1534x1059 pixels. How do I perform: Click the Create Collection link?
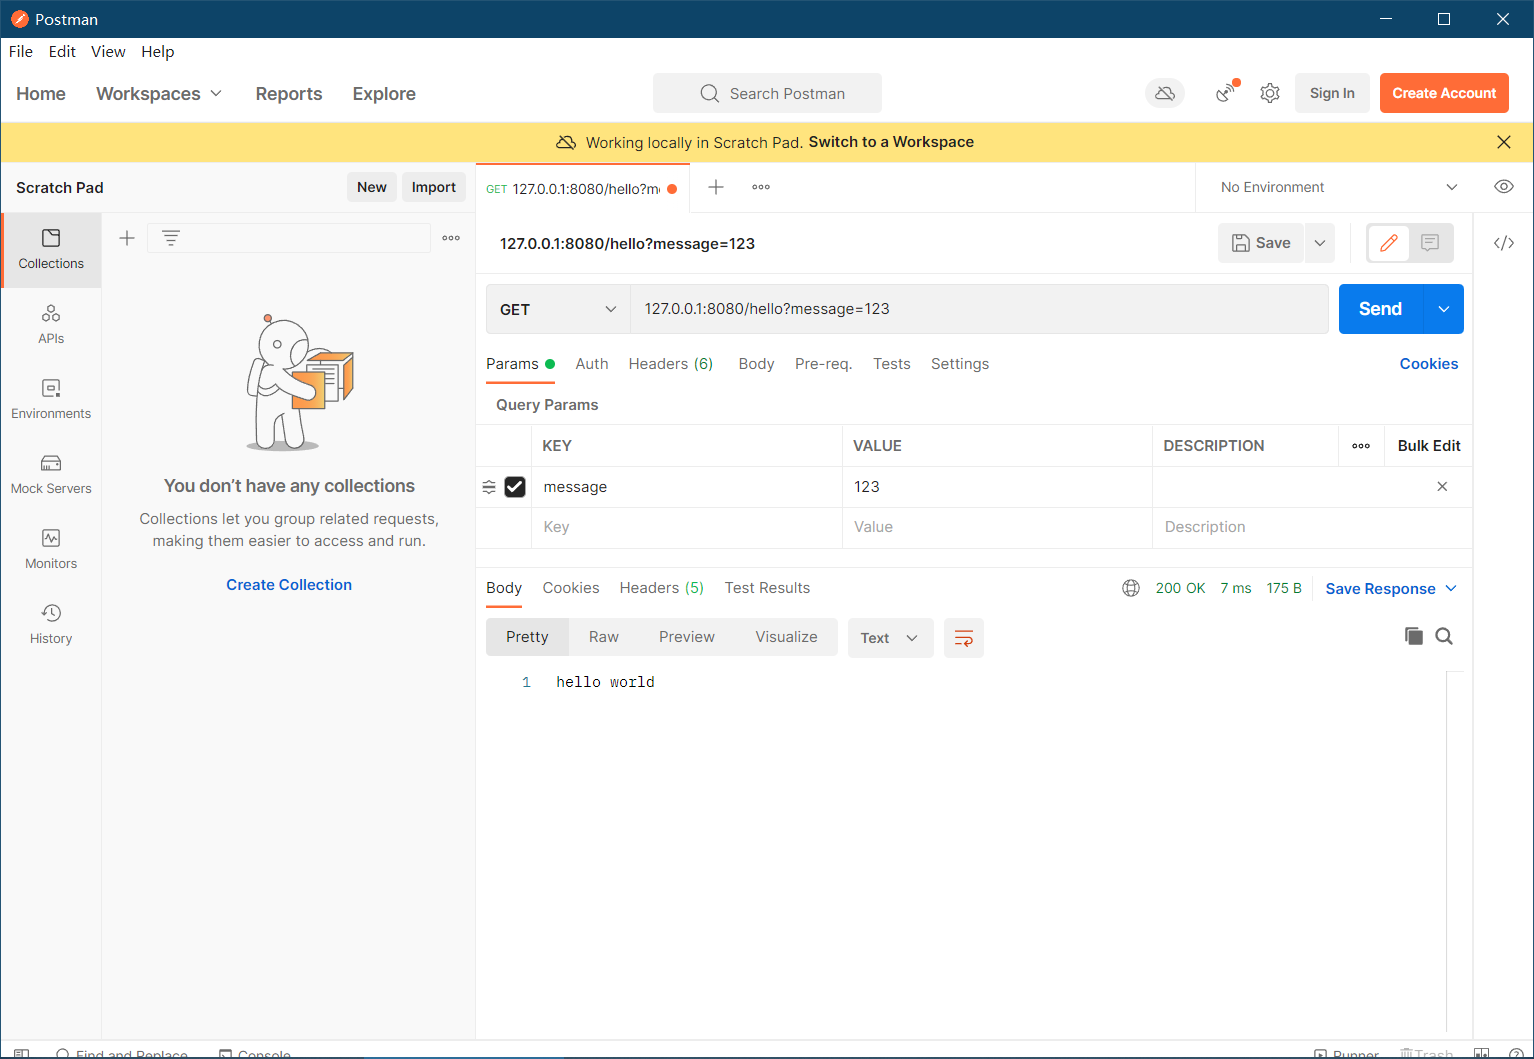289,585
